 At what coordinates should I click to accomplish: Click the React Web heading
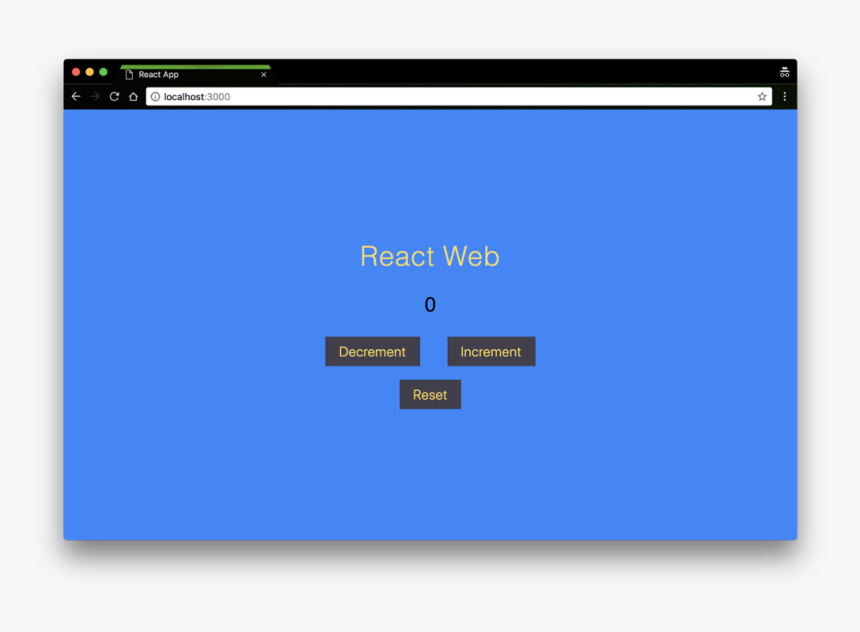coord(429,256)
